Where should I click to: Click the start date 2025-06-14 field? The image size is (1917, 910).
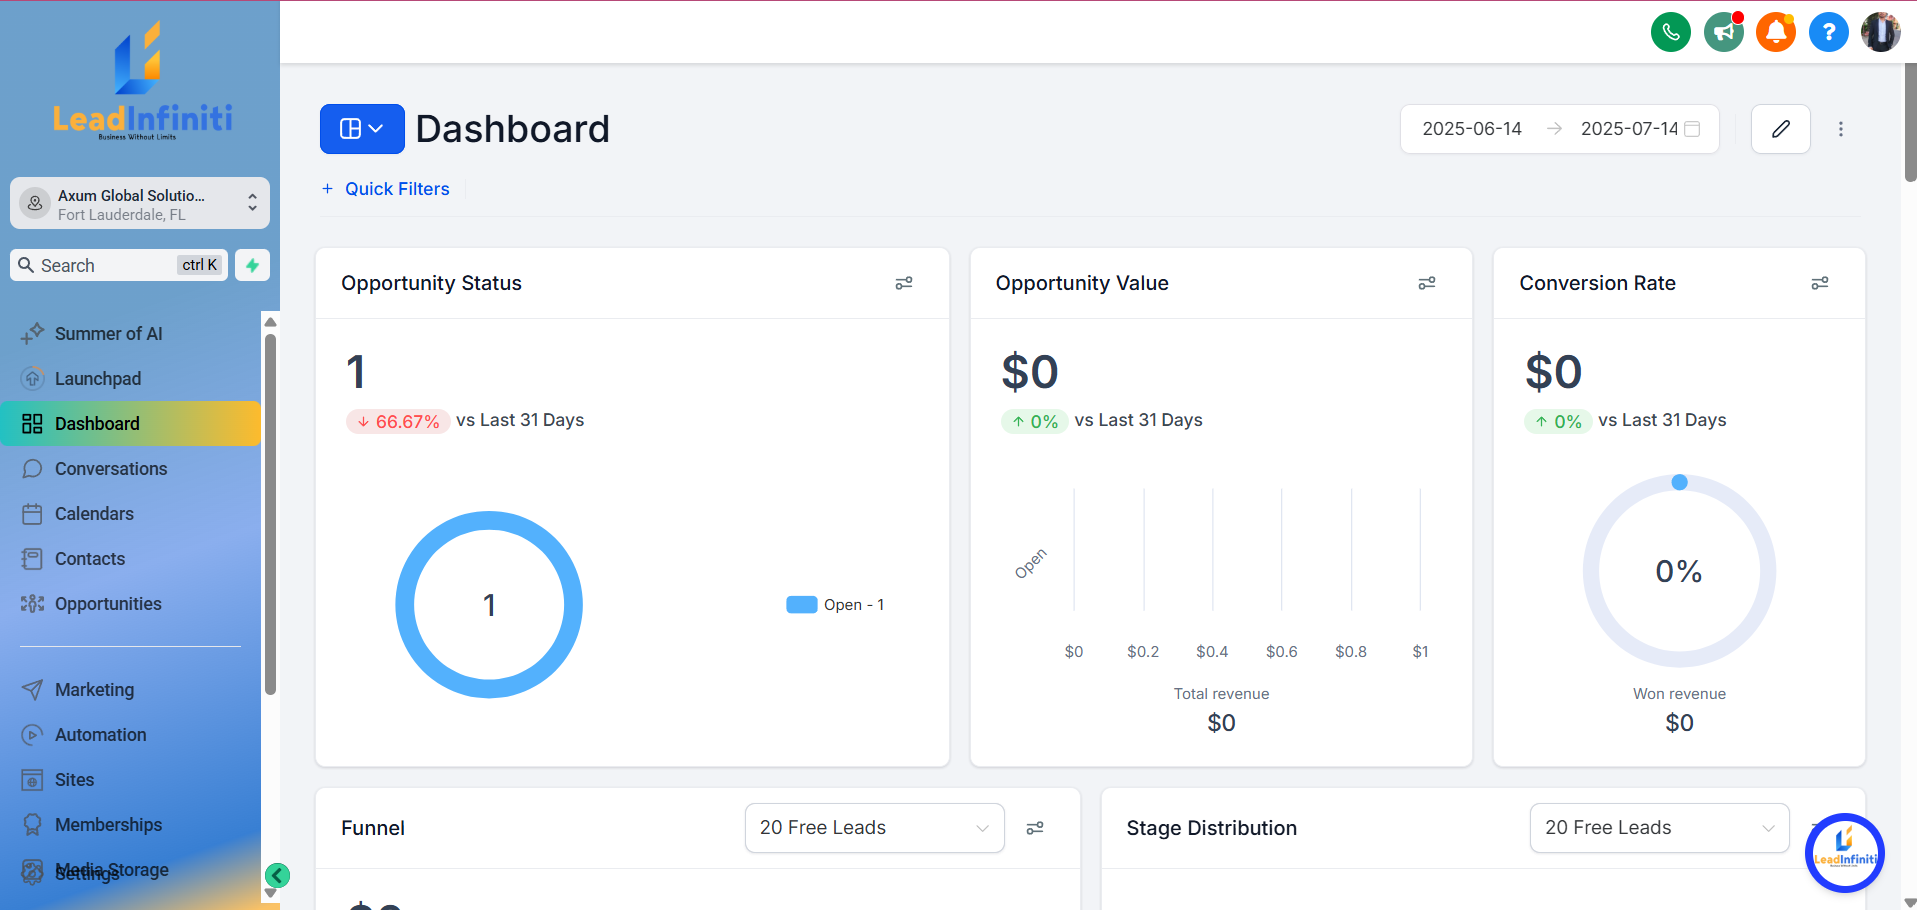1471,129
